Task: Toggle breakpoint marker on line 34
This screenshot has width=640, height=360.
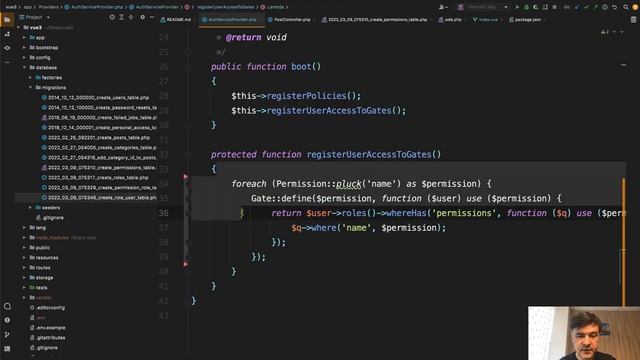Action: click(x=186, y=177)
